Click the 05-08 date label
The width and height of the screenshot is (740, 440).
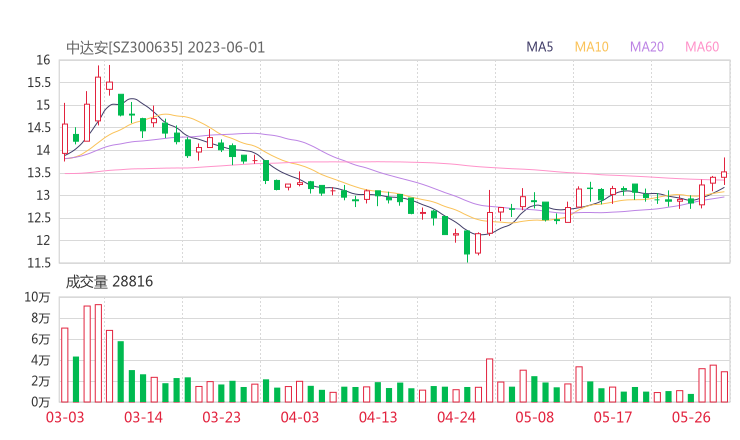(535, 417)
